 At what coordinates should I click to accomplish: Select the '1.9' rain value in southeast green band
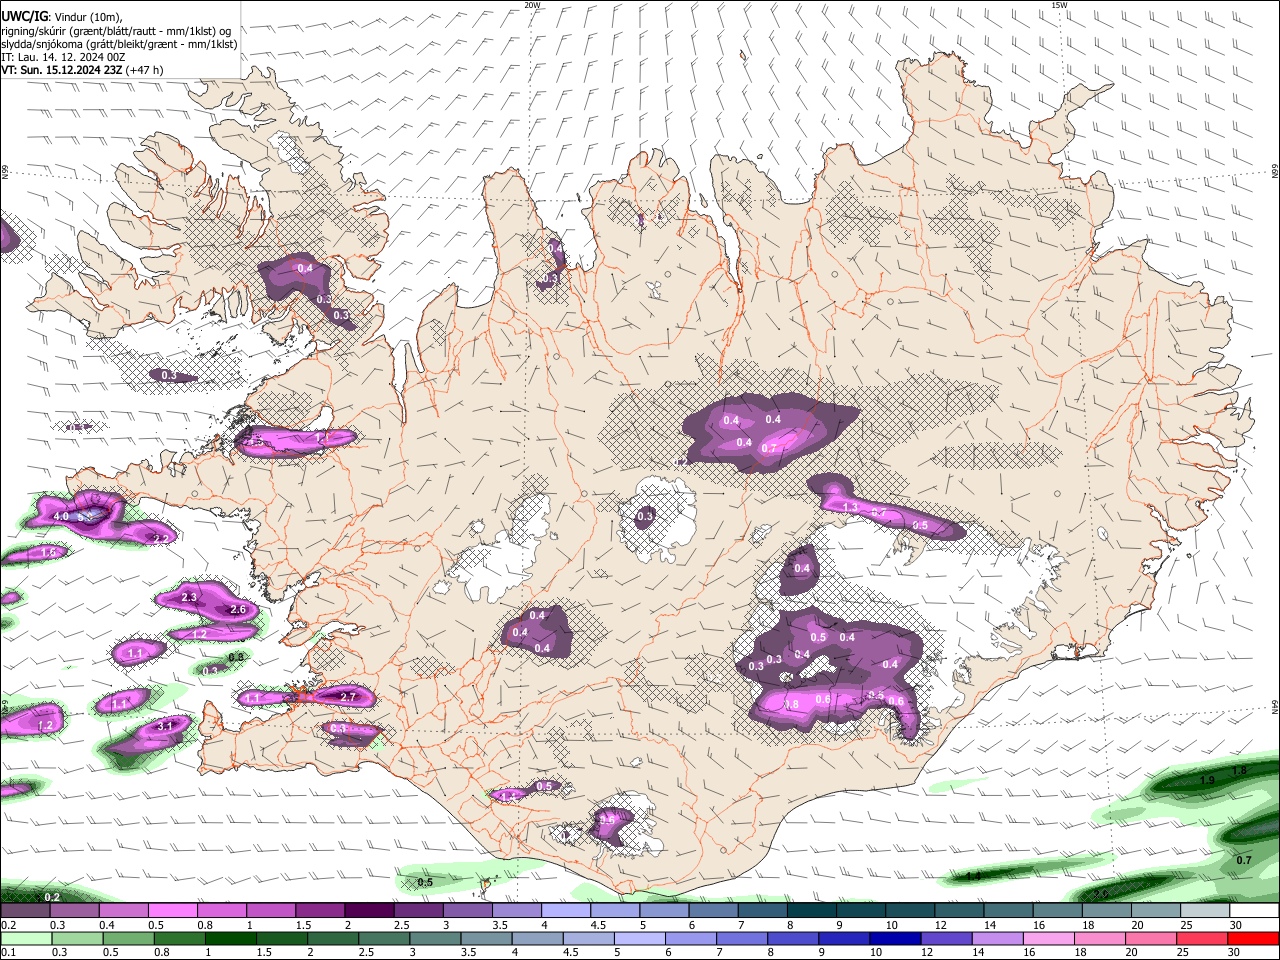(x=1207, y=780)
